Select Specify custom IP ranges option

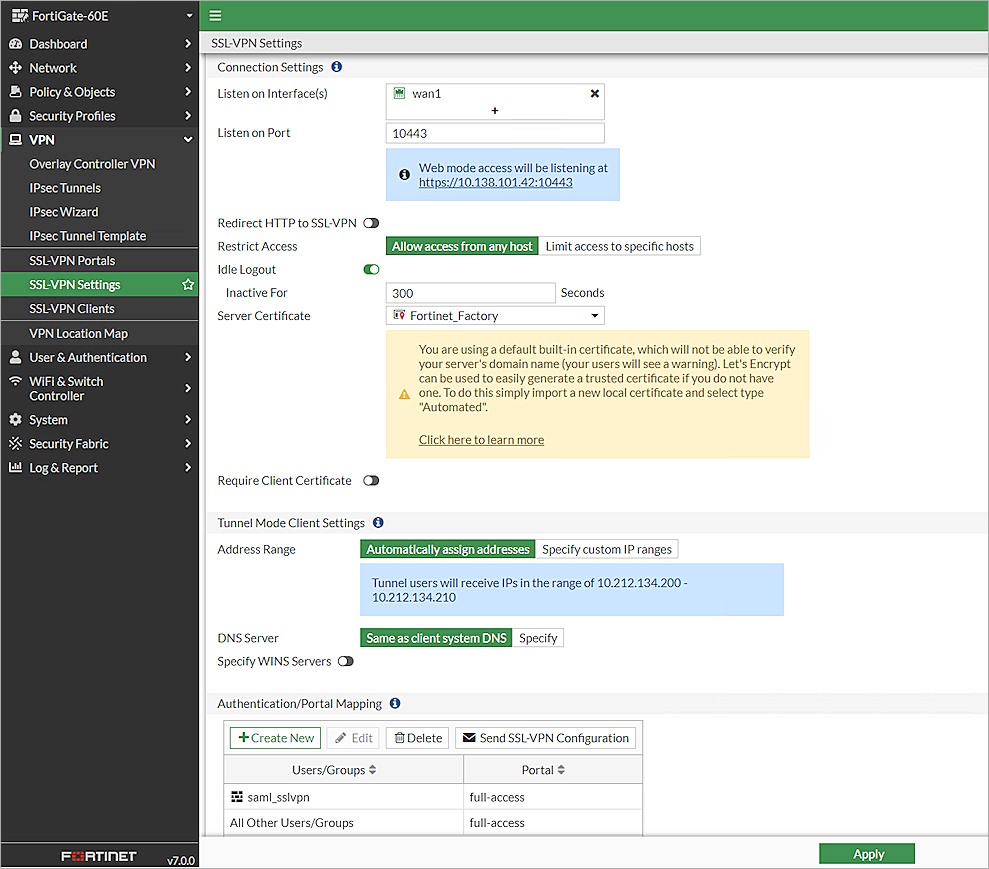[x=607, y=549]
